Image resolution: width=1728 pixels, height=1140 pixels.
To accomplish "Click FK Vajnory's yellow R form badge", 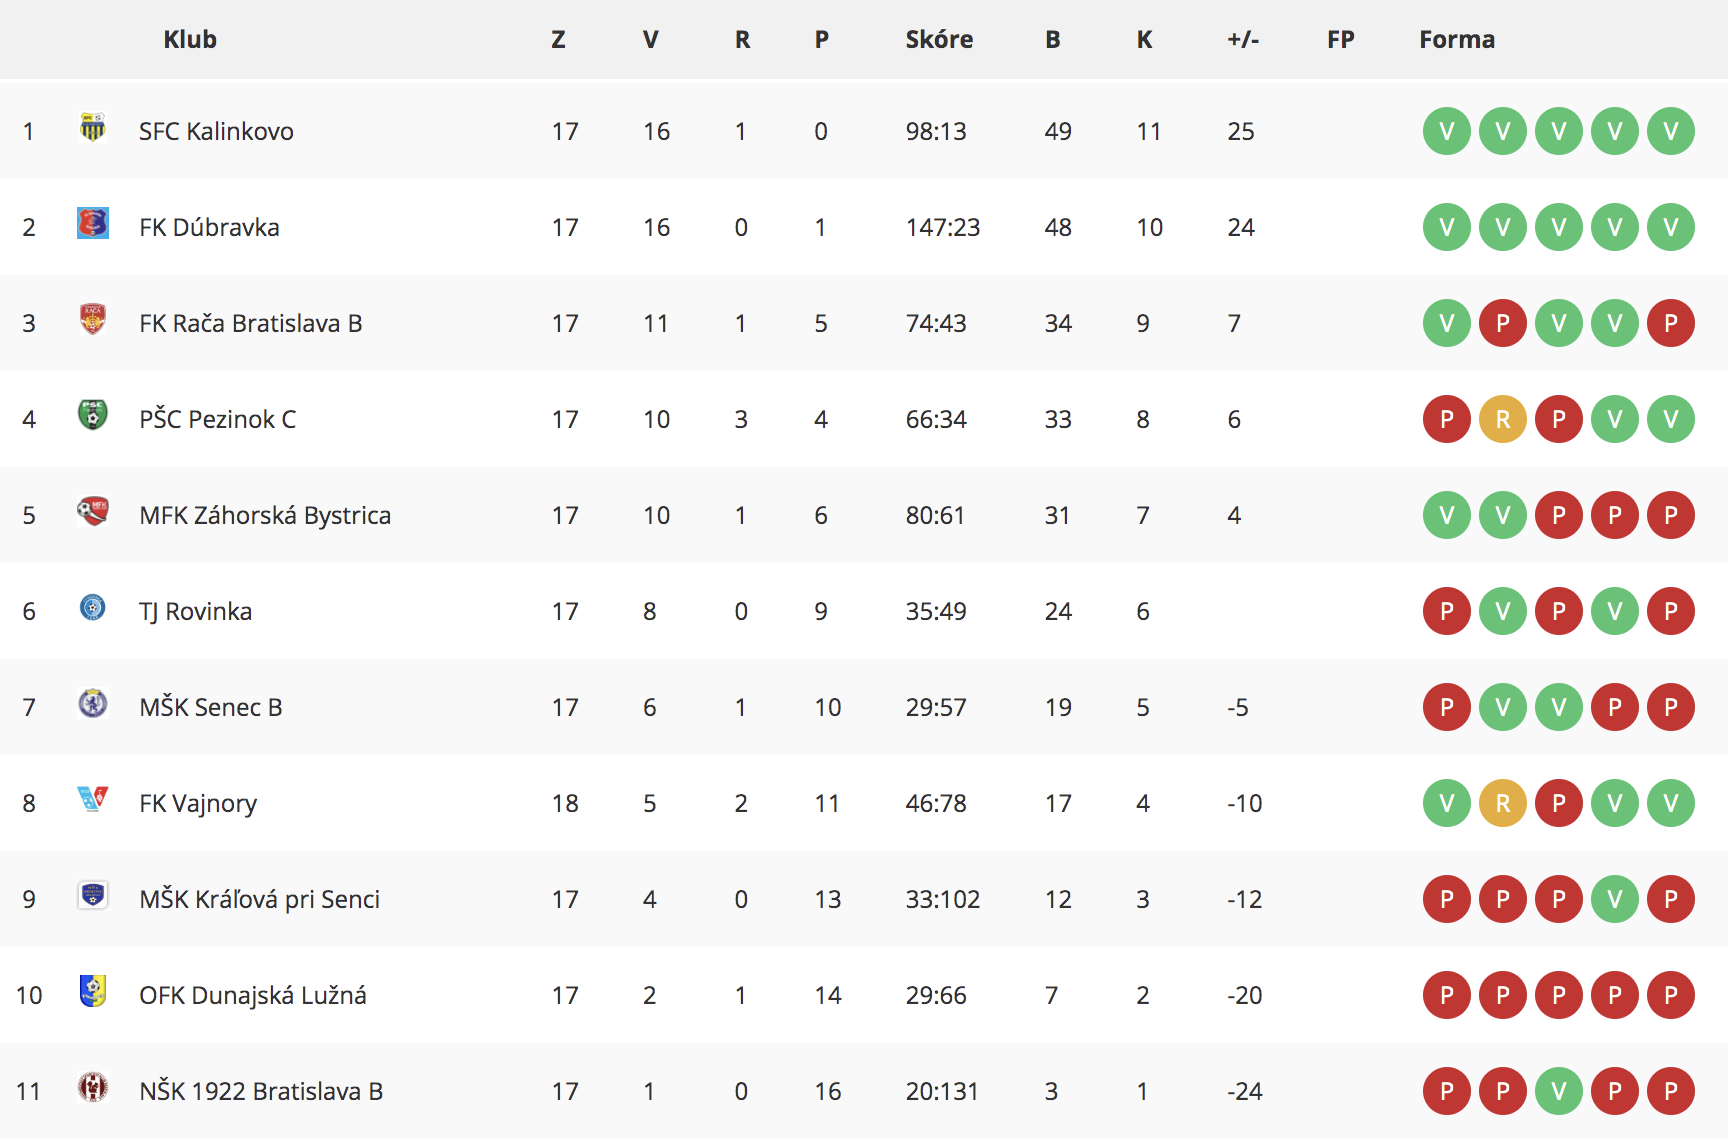I will (x=1503, y=803).
